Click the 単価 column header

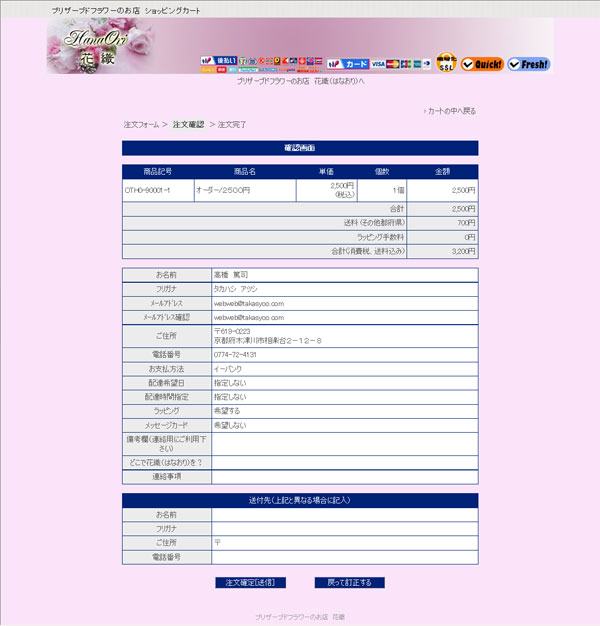point(326,172)
